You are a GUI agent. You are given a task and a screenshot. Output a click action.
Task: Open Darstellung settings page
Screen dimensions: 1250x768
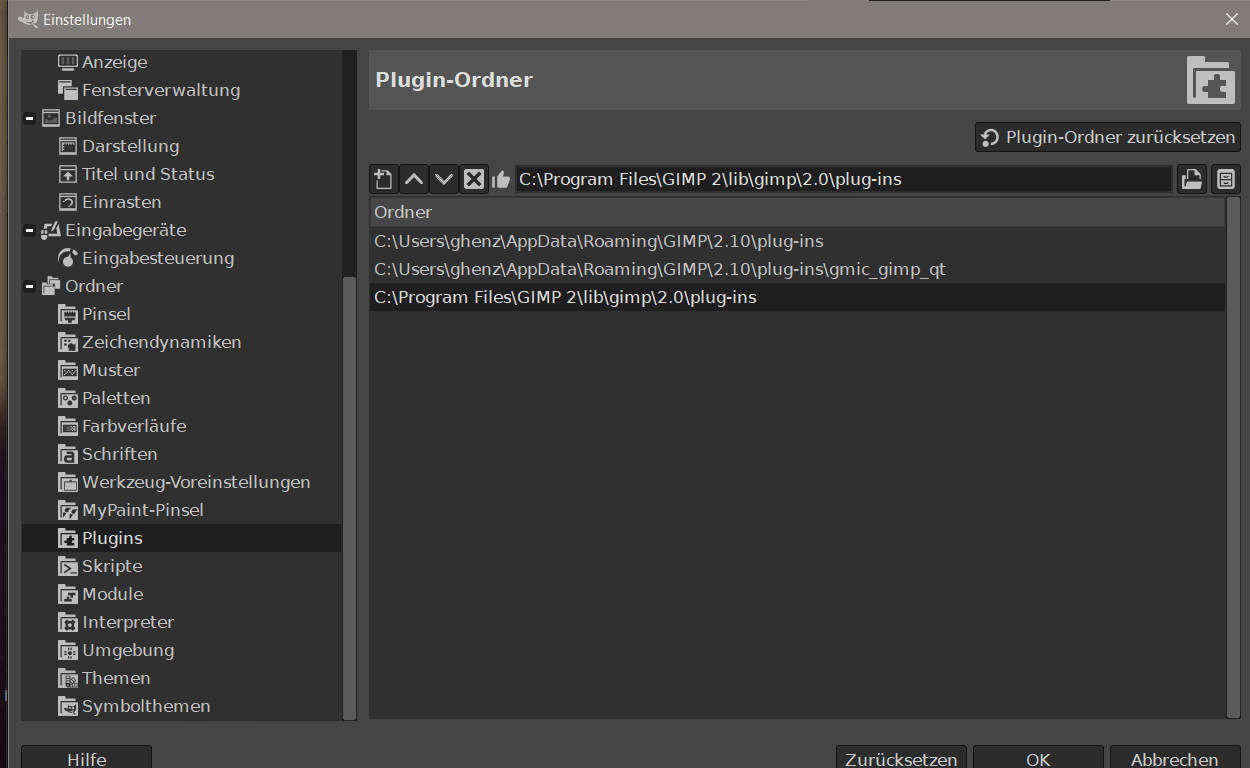pyautogui.click(x=130, y=146)
